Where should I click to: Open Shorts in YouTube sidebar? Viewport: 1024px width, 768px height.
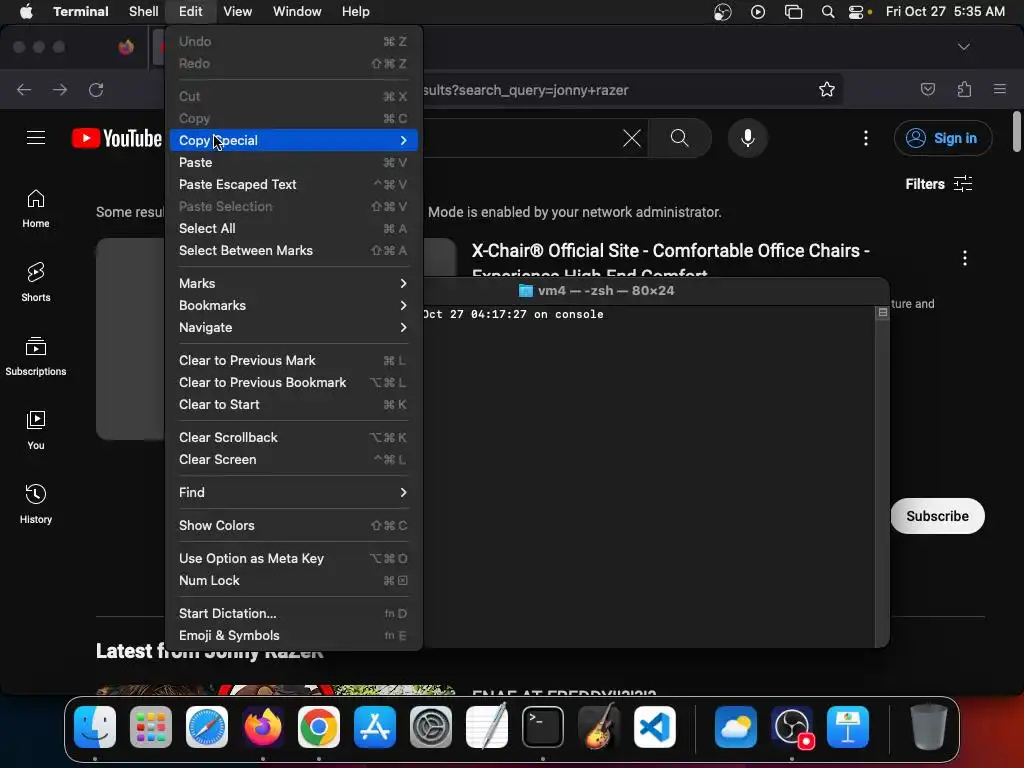pos(36,282)
